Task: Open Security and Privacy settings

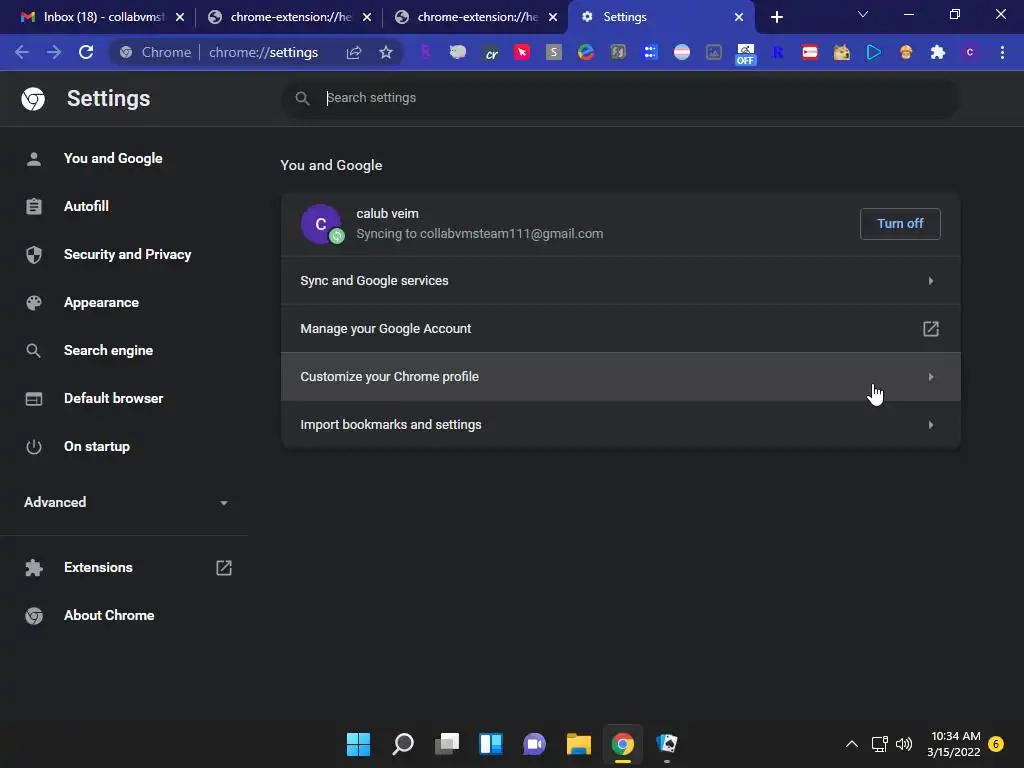Action: click(127, 255)
